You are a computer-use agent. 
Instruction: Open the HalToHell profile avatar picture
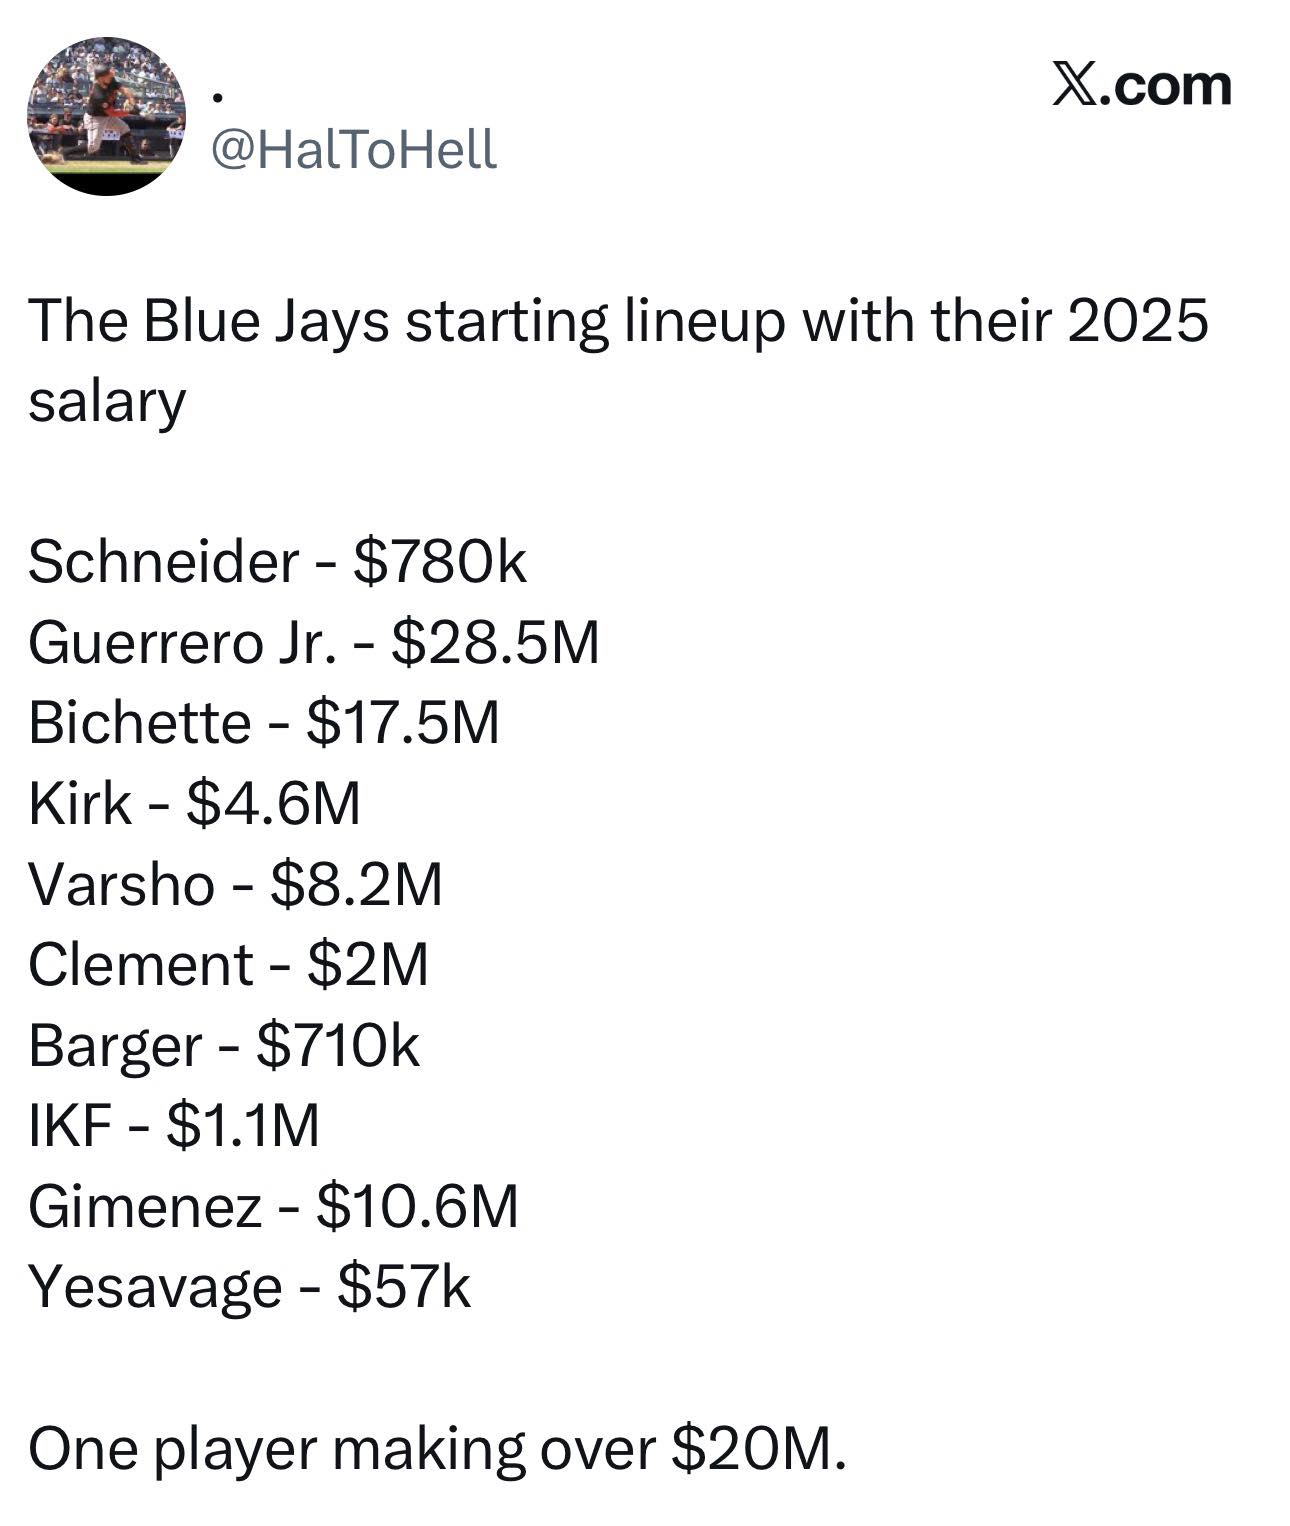[x=106, y=116]
